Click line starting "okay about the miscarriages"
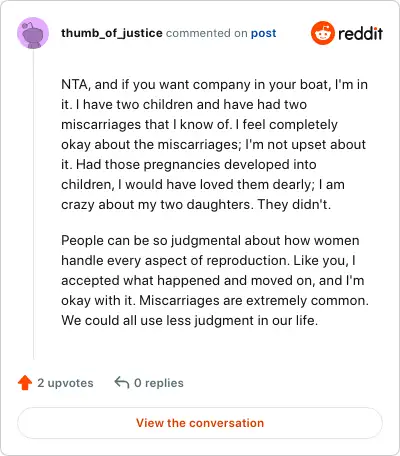The height and width of the screenshot is (456, 400). [x=213, y=145]
